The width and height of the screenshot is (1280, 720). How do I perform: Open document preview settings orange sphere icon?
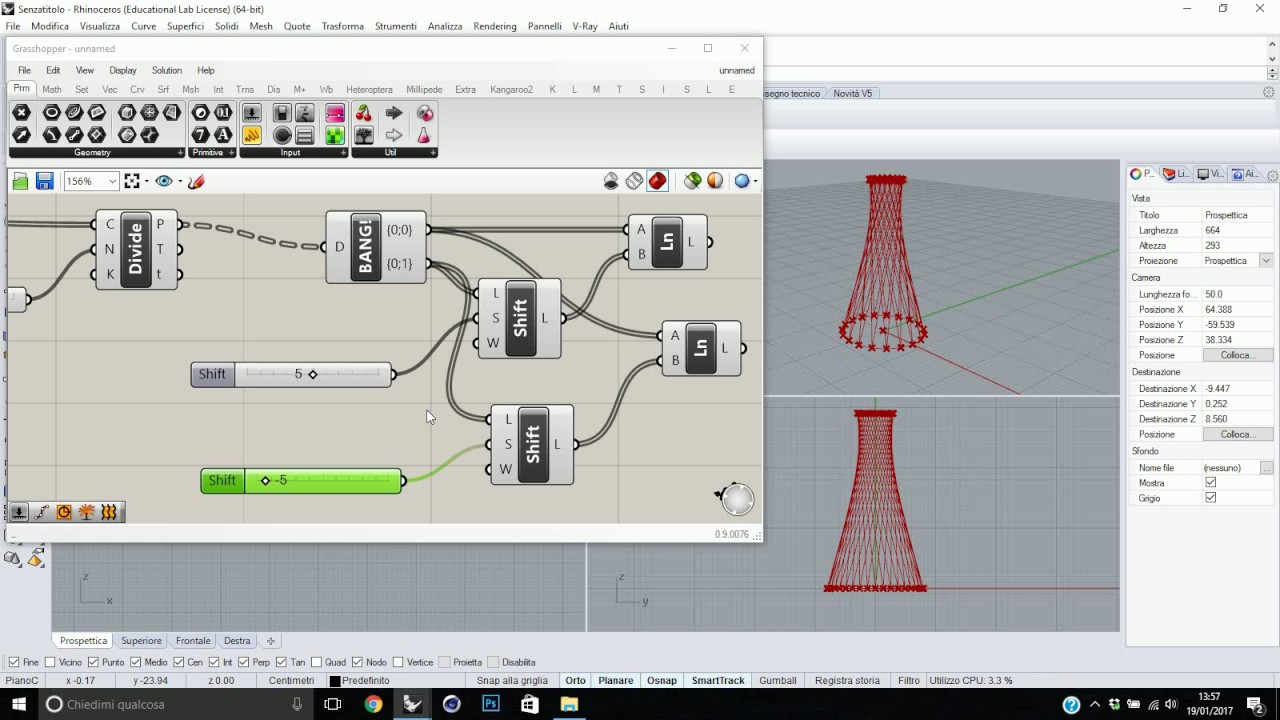[715, 181]
